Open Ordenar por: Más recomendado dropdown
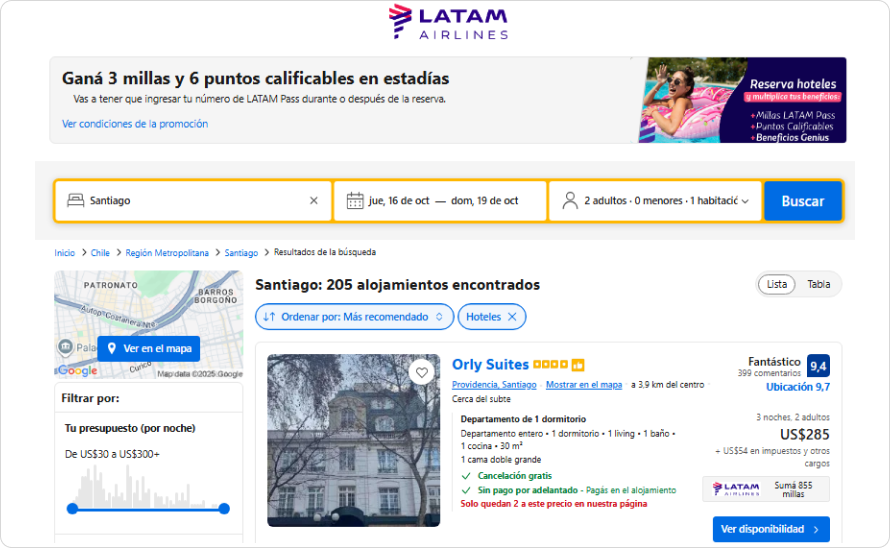The image size is (890, 548). pos(354,317)
